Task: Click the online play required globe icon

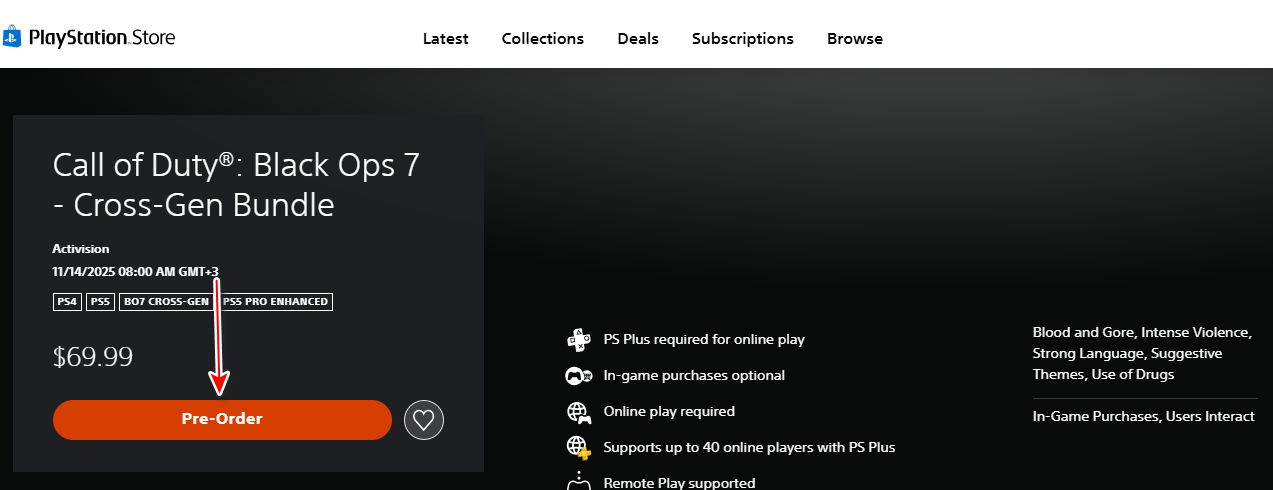Action: [578, 412]
